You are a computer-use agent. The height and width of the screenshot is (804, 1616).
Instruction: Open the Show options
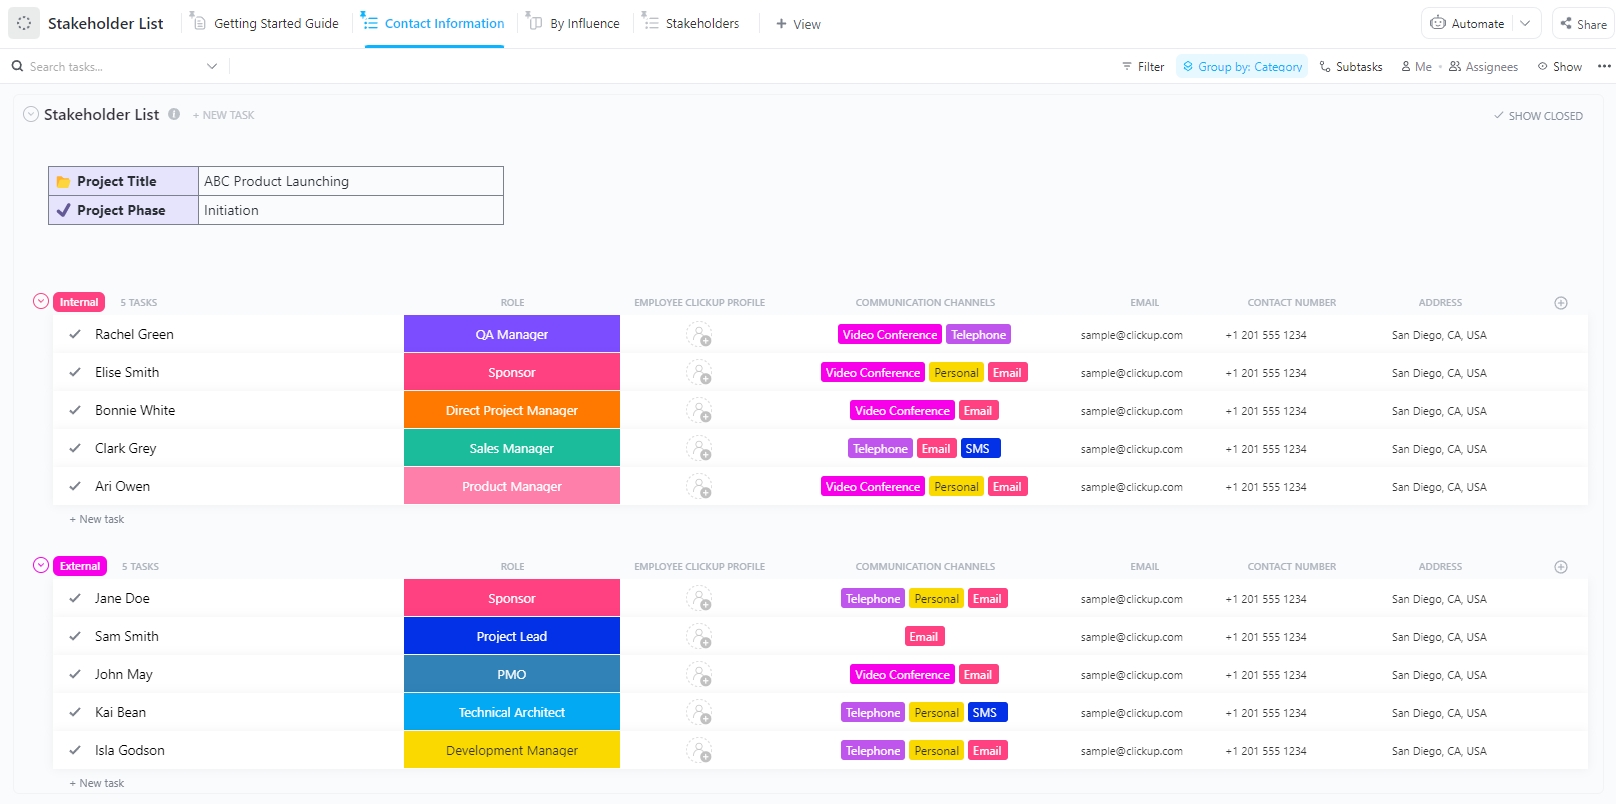pos(1560,66)
